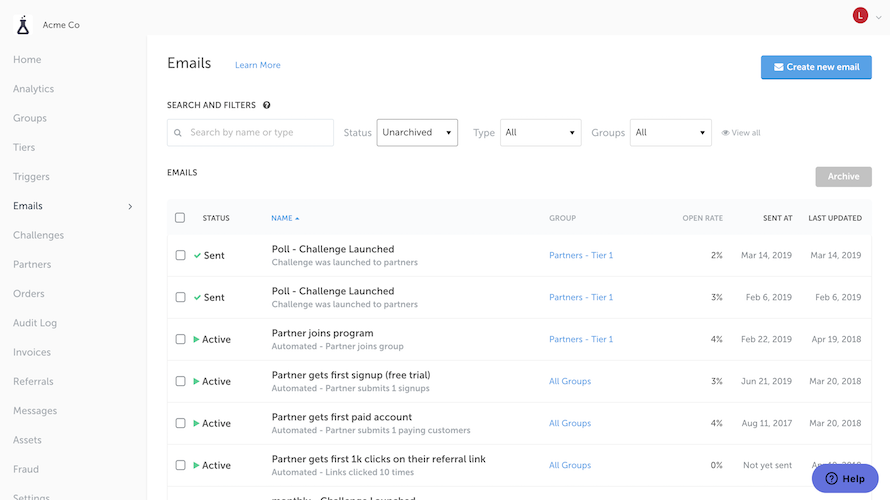Open Assets in the sidebar

27,440
